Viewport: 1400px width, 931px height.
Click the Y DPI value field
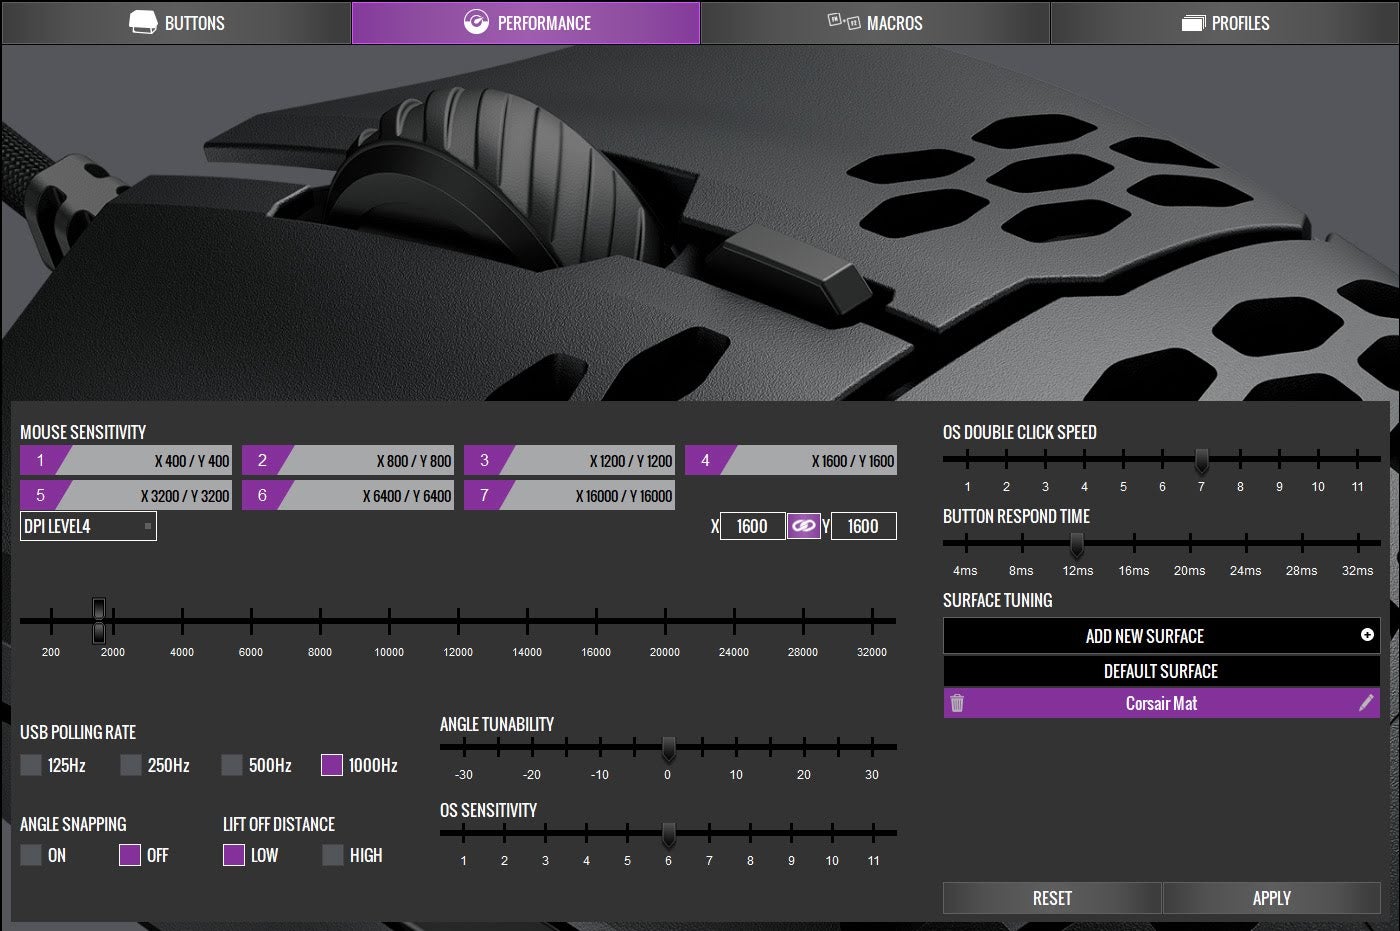coord(864,526)
